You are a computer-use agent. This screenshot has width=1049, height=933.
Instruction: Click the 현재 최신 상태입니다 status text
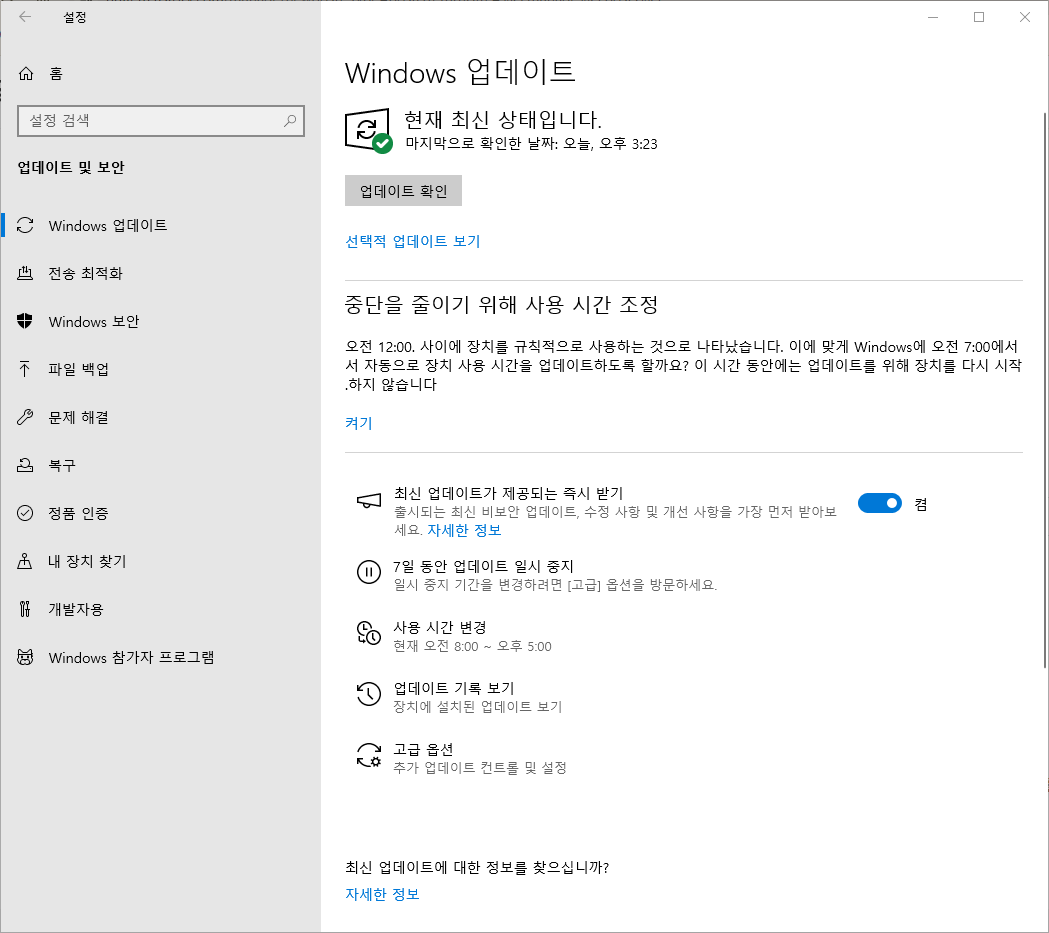[503, 120]
